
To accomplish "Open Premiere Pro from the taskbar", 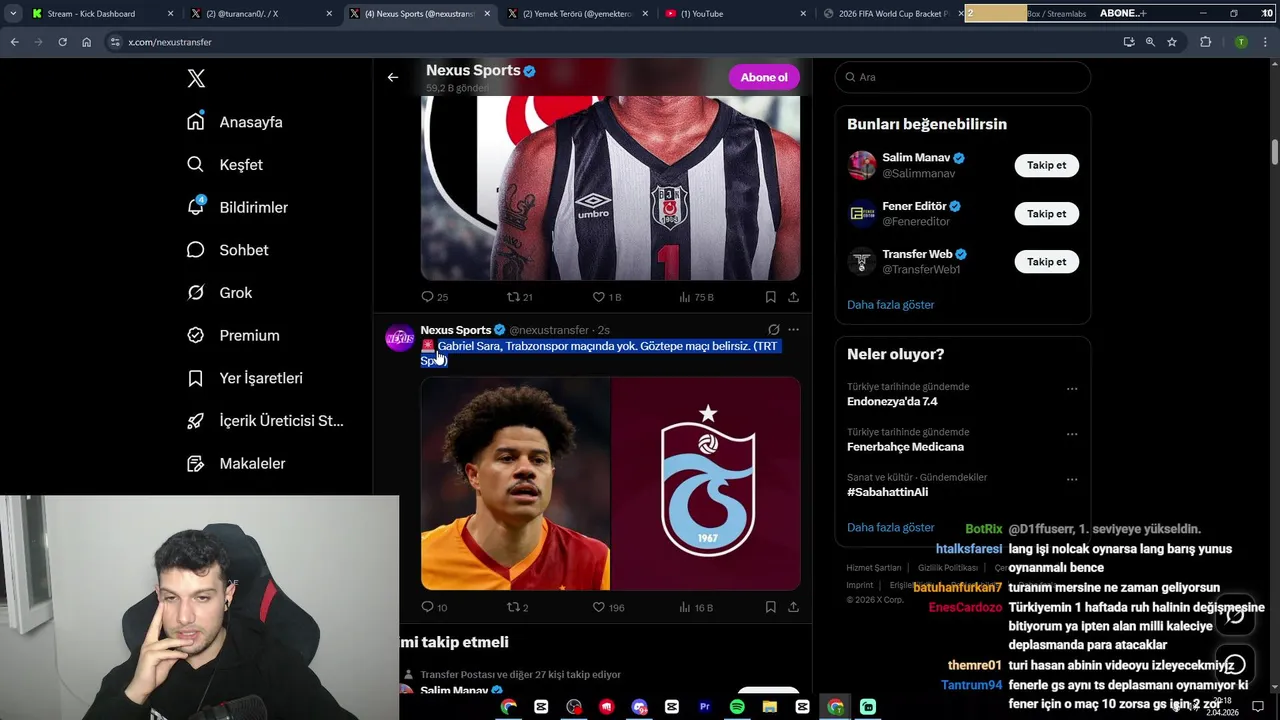I will coord(705,706).
